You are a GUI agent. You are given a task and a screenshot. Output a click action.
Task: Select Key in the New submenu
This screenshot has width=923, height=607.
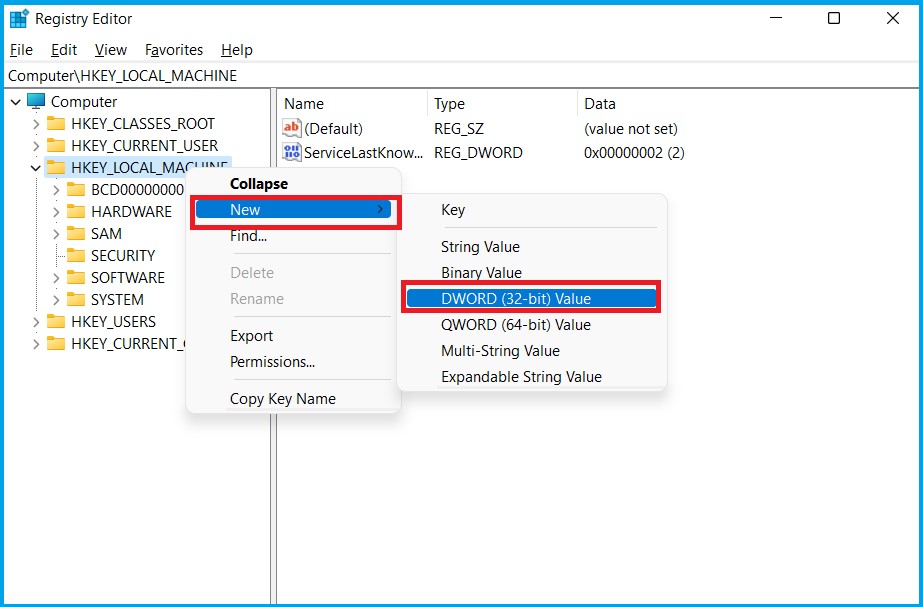(x=532, y=210)
